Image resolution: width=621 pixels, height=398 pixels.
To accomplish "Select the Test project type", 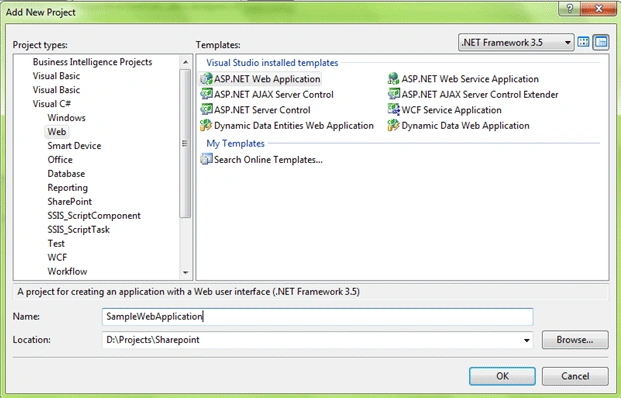I will (56, 244).
